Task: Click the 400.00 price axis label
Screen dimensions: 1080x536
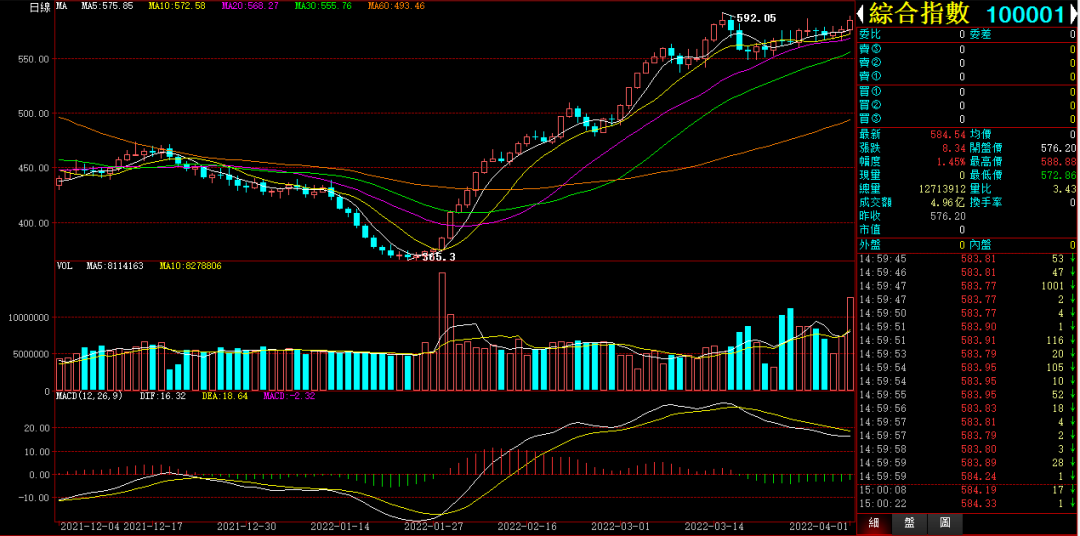Action: tap(36, 223)
